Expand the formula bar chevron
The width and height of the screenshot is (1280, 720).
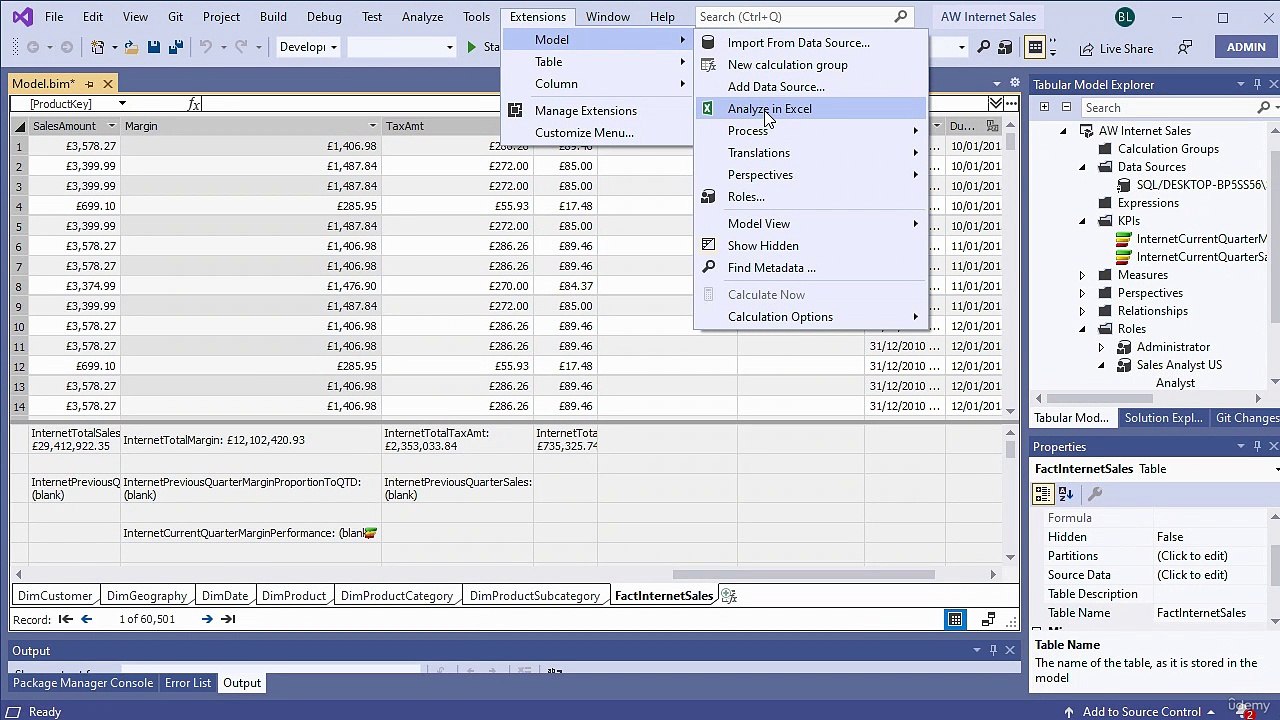(x=996, y=104)
